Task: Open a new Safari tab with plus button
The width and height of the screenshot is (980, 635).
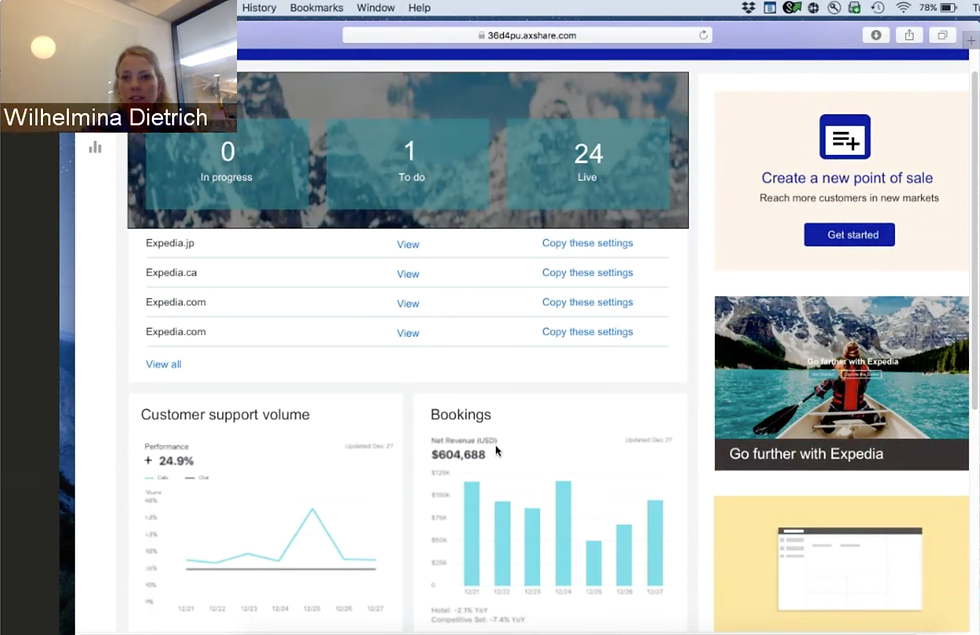Action: coord(971,41)
